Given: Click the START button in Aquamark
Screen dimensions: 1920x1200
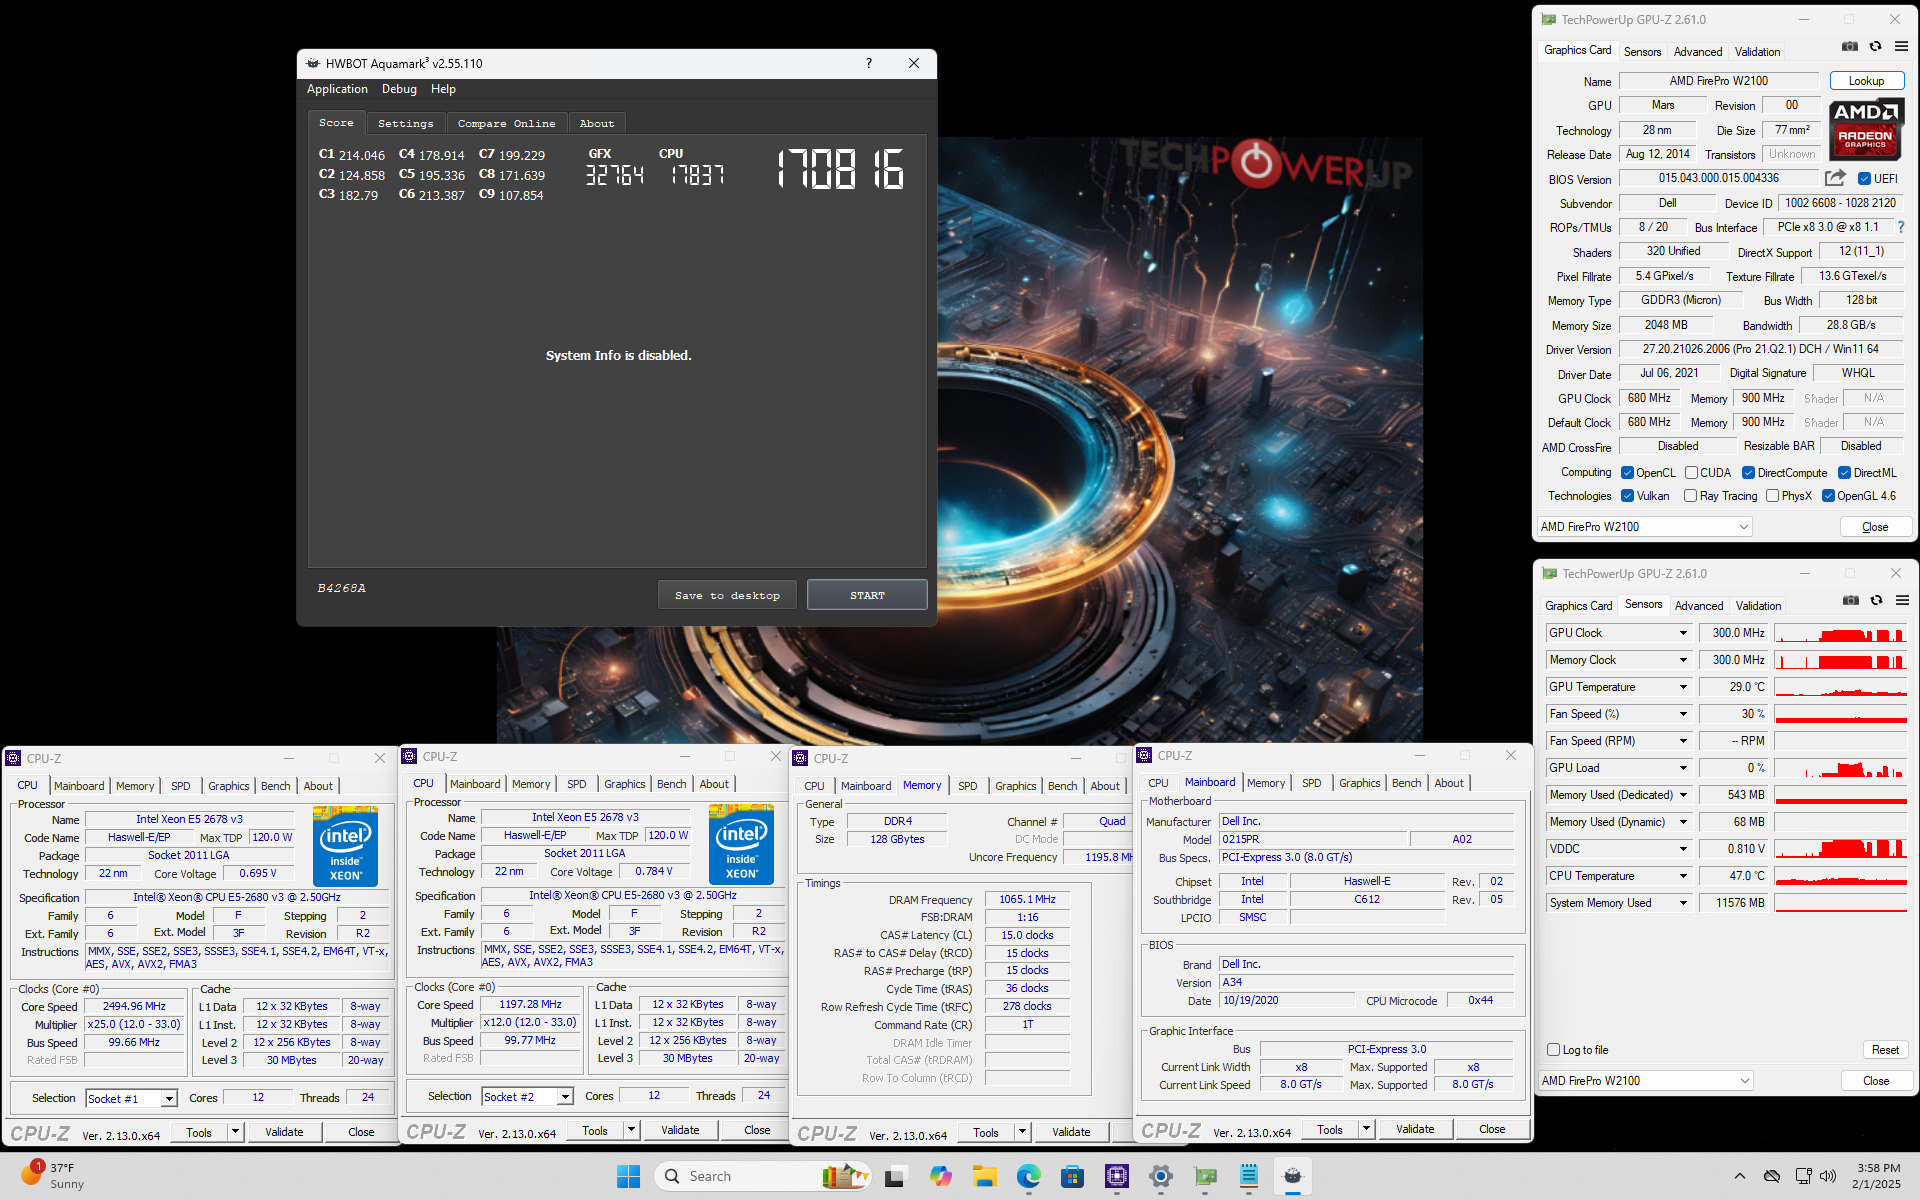Looking at the screenshot, I should 867,595.
